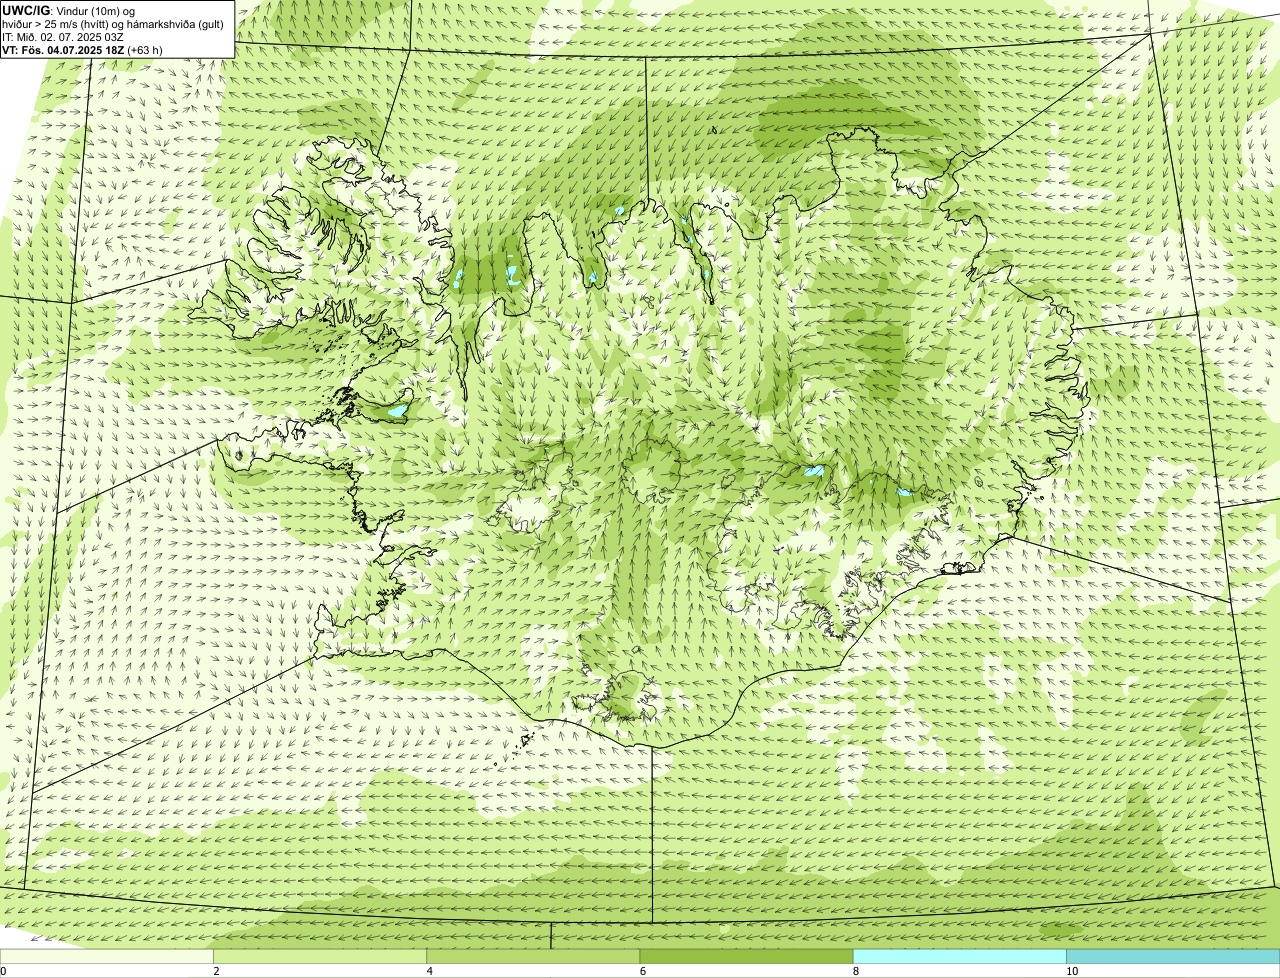Click the line 'hviður > 25 m/s (hvítt) og hámarkshviða (gult)'

click(x=113, y=23)
